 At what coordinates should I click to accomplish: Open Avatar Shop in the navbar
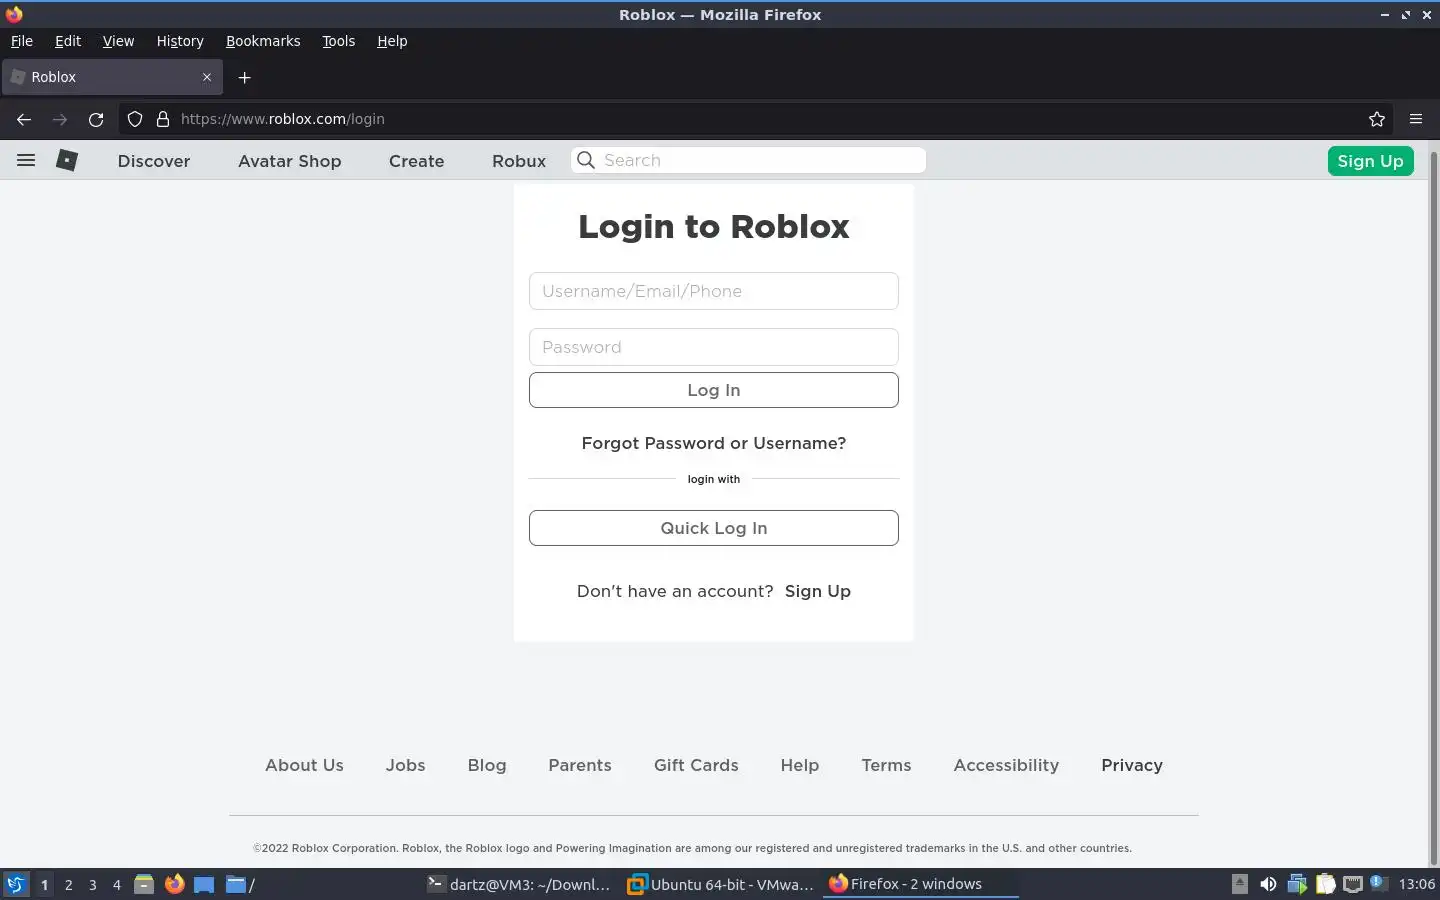click(290, 161)
